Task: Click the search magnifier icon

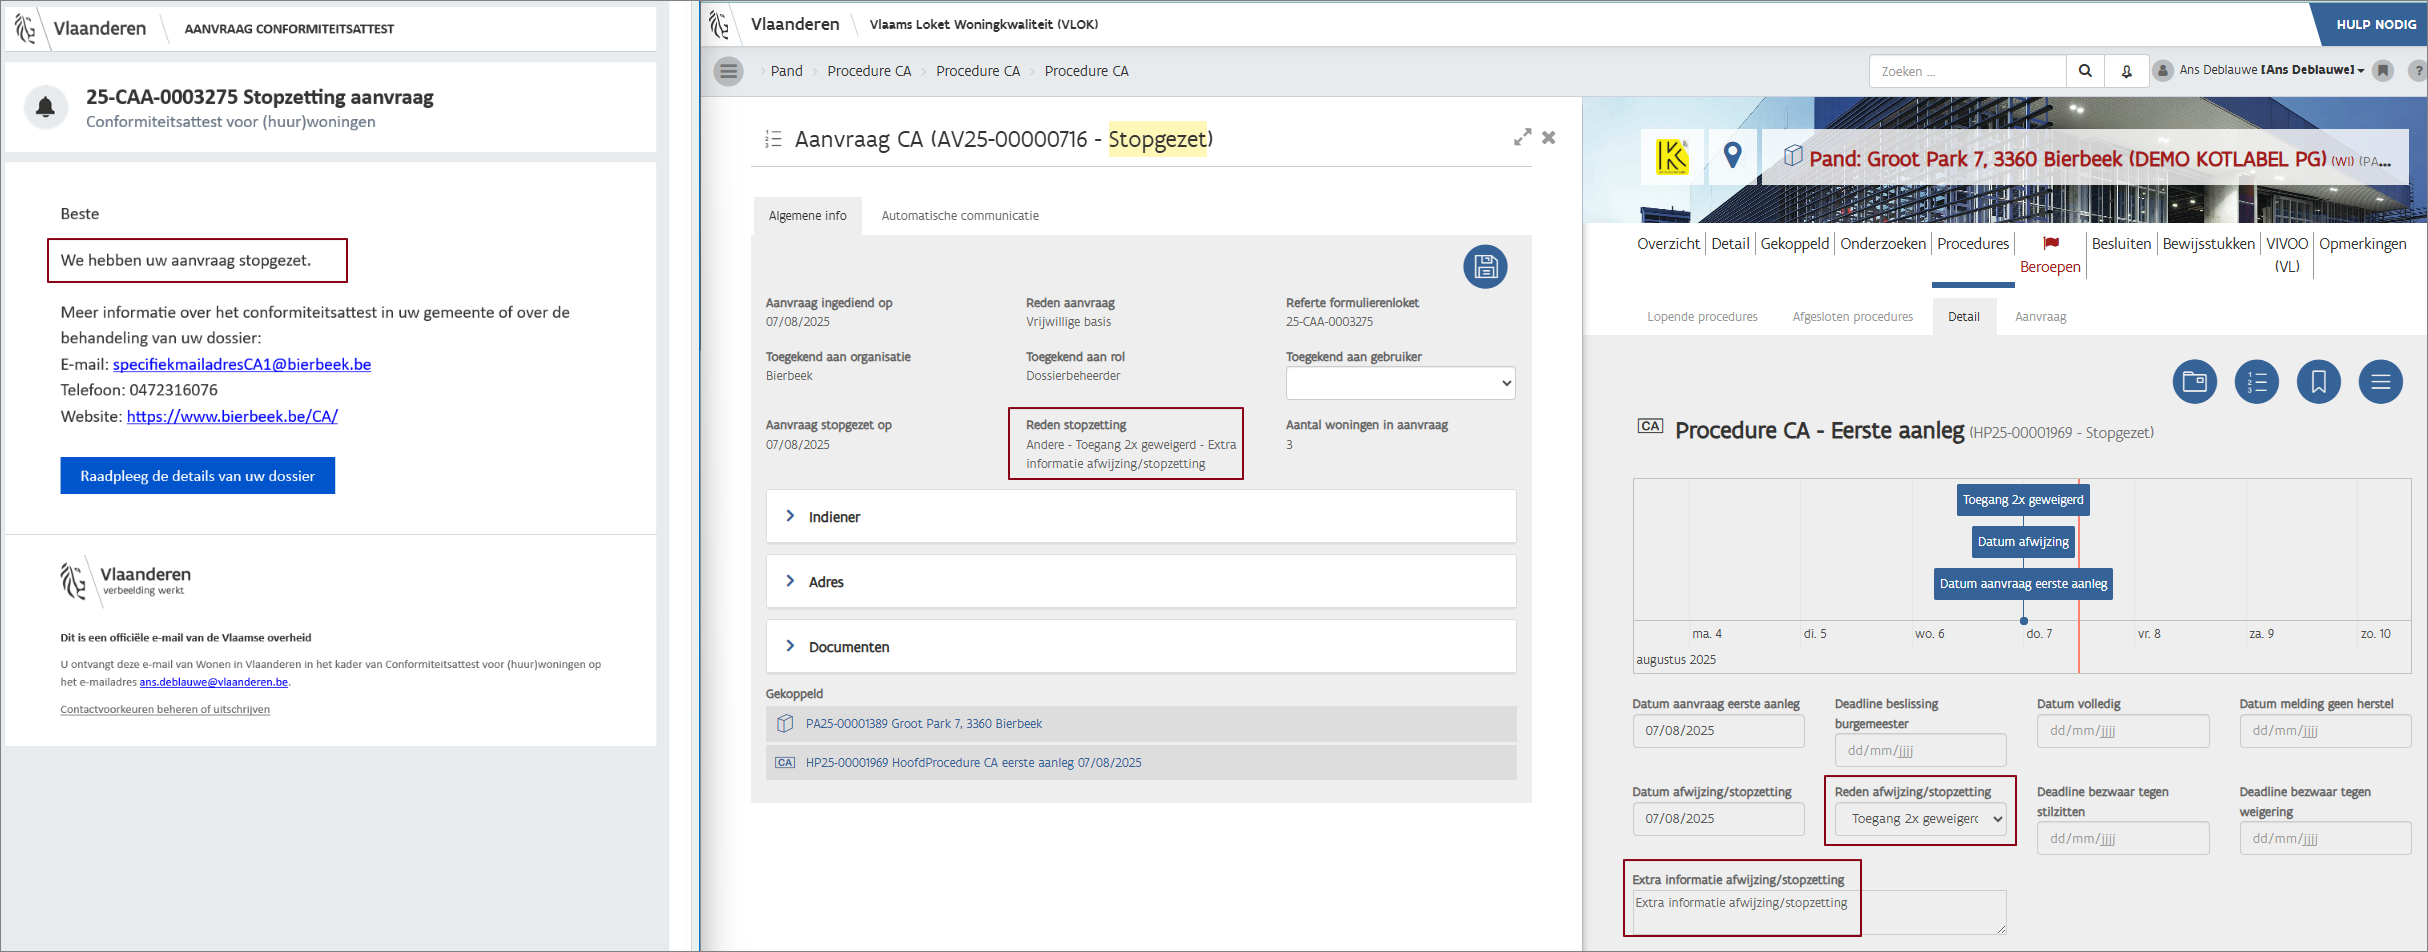Action: [x=2085, y=71]
